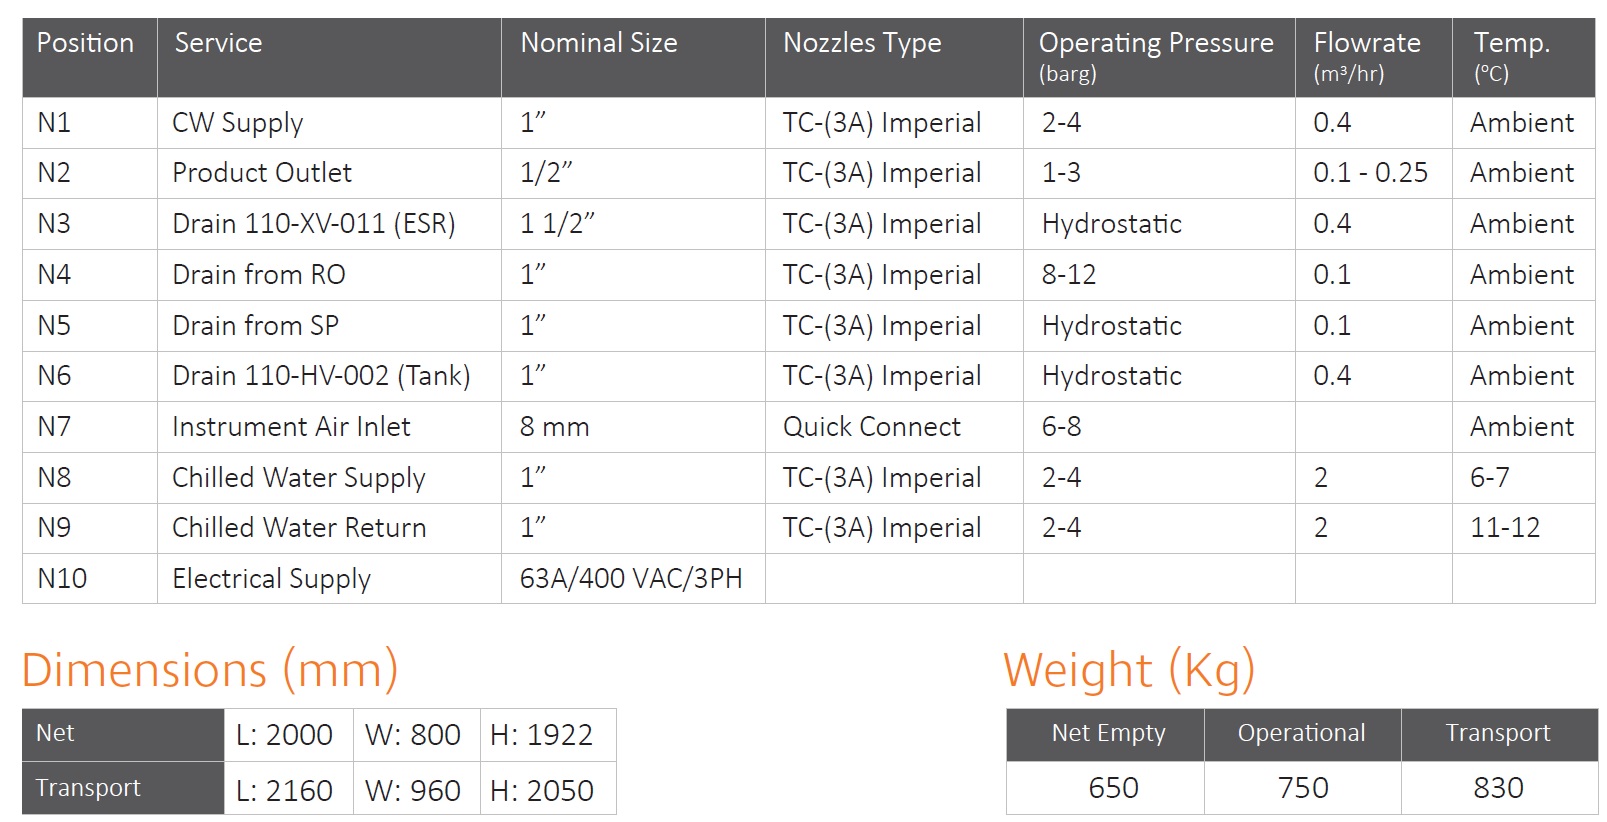Select the Quick Connect nozzle cell
The height and width of the screenshot is (822, 1607).
pos(894,427)
